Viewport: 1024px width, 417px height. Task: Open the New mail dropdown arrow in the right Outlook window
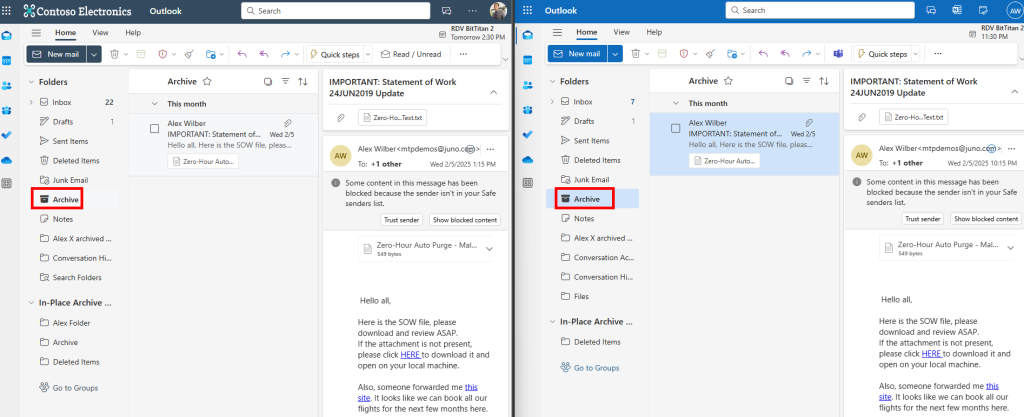(615, 54)
